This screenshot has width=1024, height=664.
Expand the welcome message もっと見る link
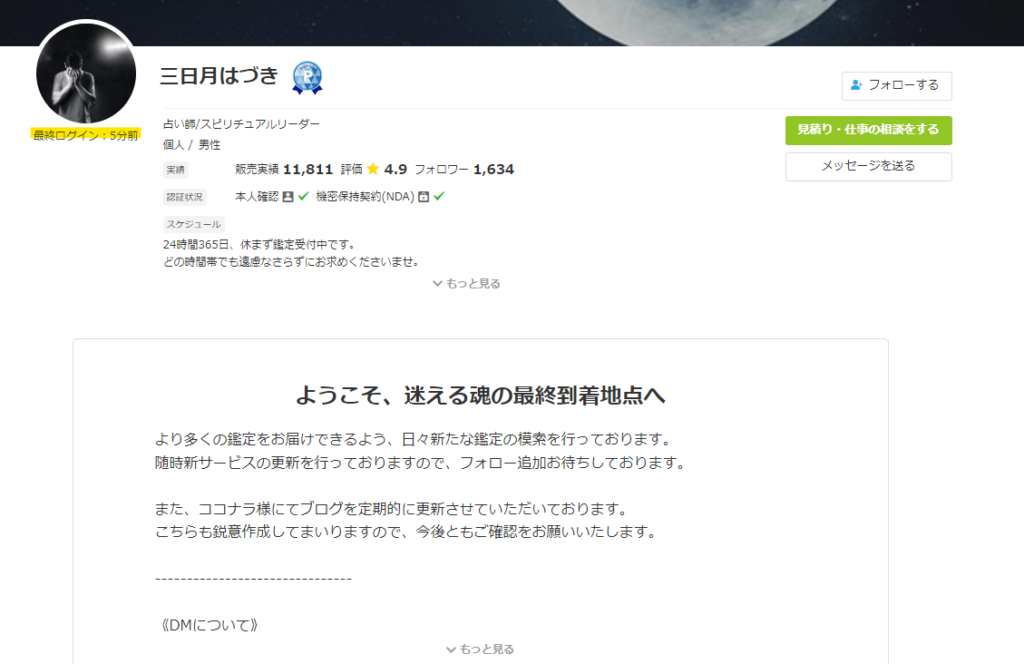tap(480, 649)
